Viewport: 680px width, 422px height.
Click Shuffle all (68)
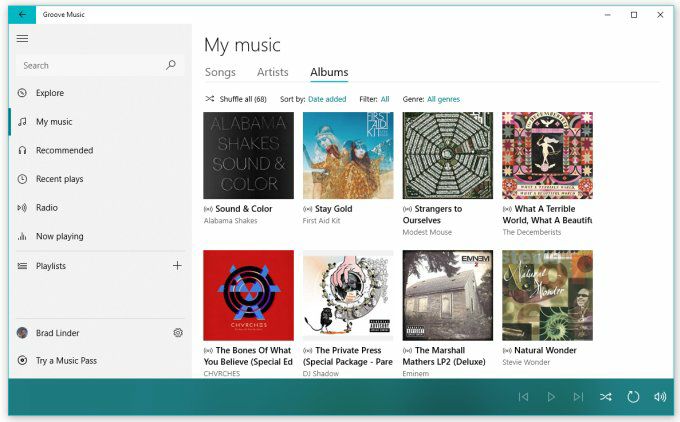[236, 99]
